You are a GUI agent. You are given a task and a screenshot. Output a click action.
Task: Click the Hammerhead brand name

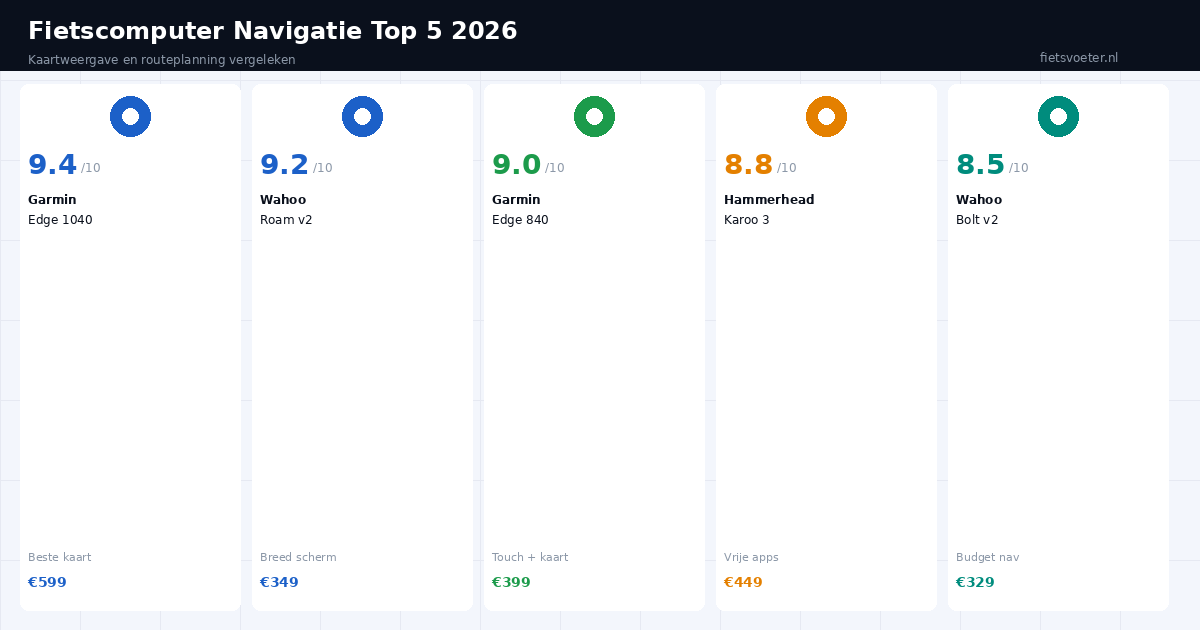769,200
